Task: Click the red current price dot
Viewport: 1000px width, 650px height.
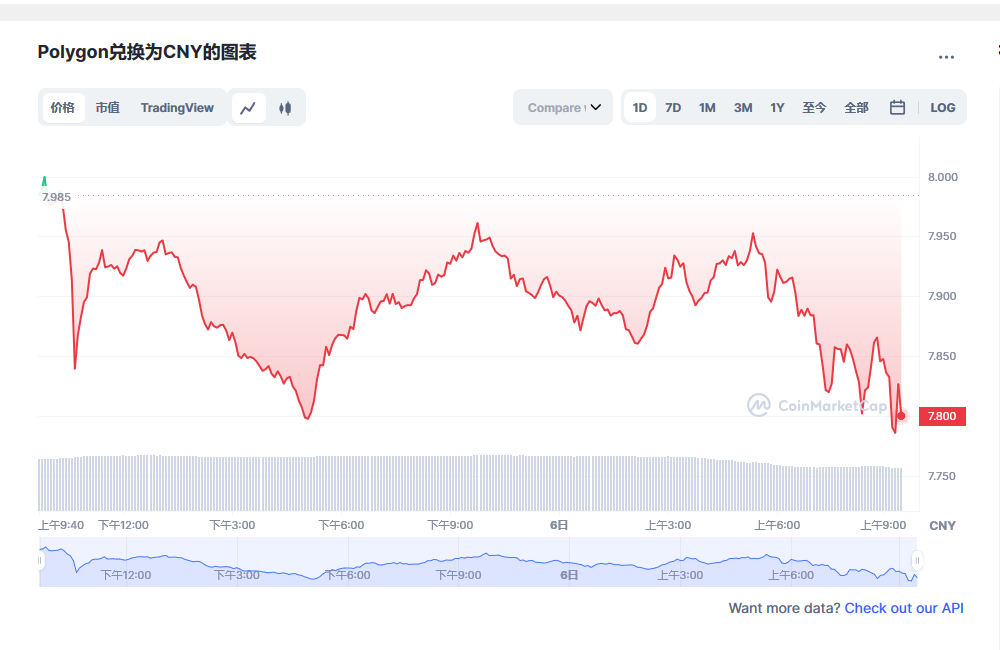Action: [x=901, y=416]
